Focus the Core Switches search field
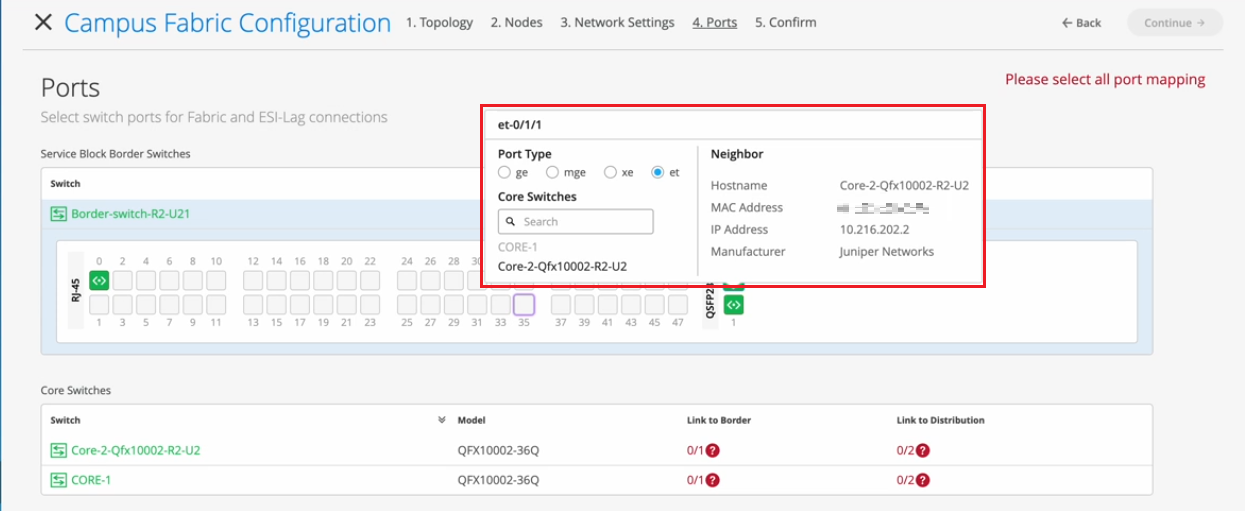The height and width of the screenshot is (515, 1249). [585, 222]
